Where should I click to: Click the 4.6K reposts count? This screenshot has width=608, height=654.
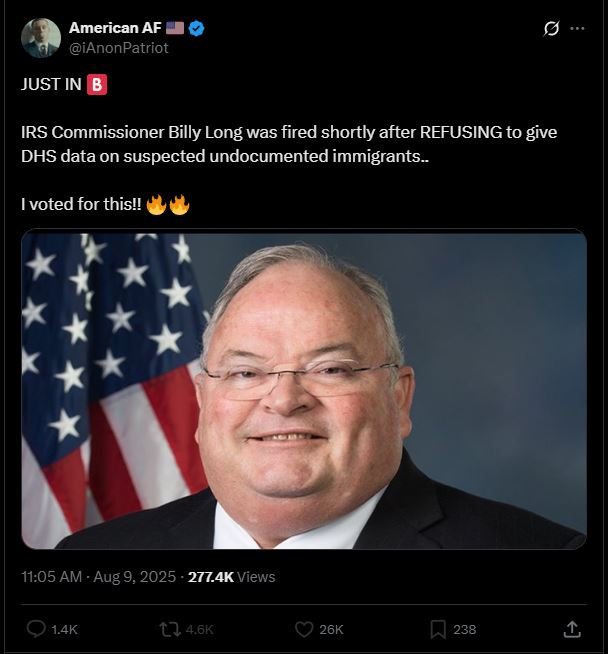point(199,629)
